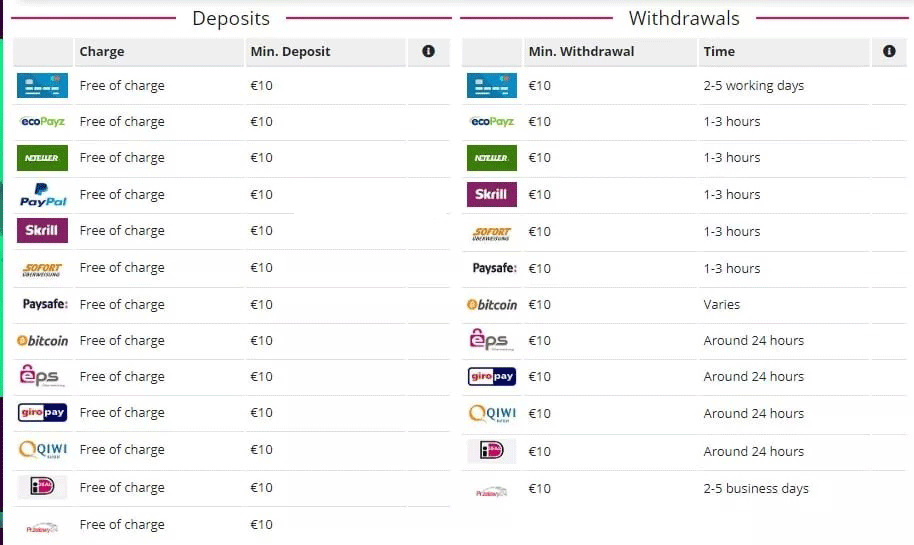The image size is (914, 545).
Task: Click the eps logo in Withdrawals
Action: (x=491, y=340)
